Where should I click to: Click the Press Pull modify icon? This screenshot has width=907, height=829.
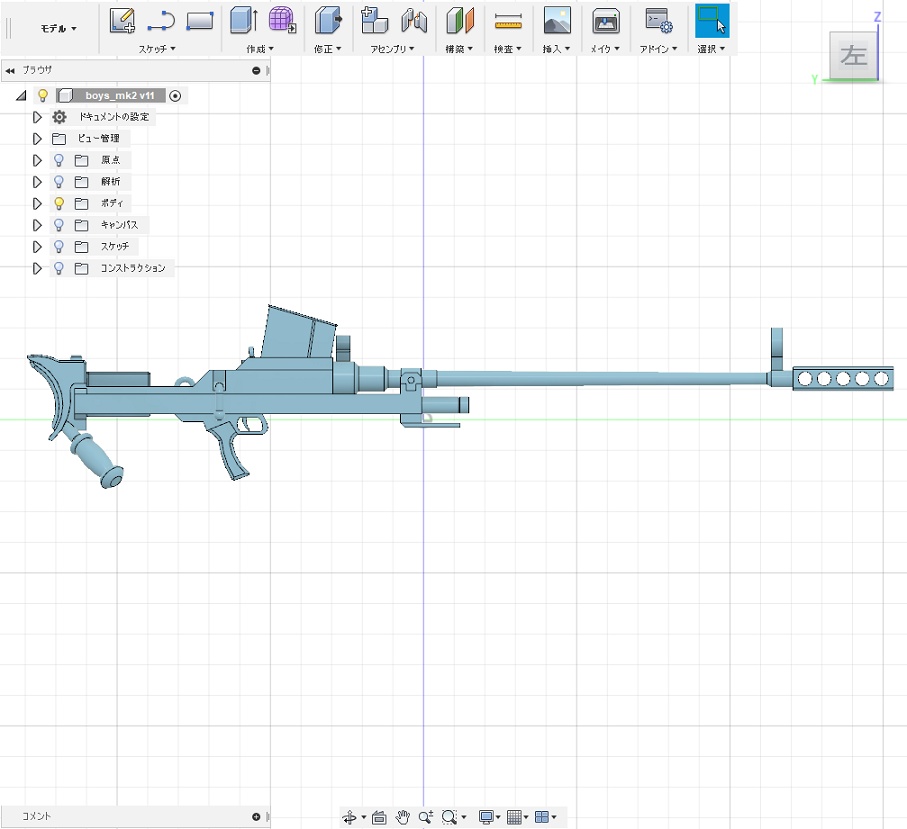tap(327, 20)
